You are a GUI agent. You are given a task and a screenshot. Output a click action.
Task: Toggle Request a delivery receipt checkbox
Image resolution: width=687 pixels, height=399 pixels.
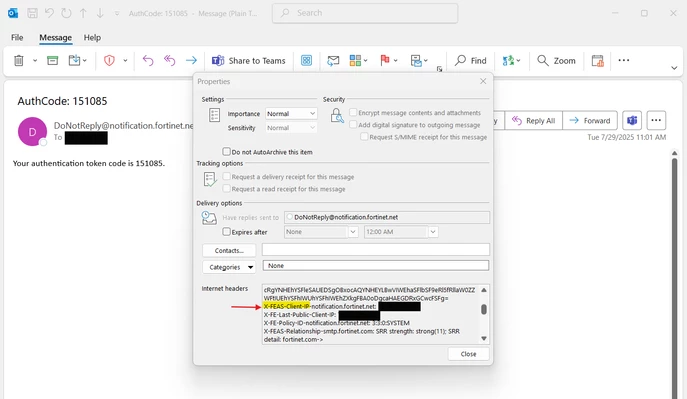tap(227, 176)
